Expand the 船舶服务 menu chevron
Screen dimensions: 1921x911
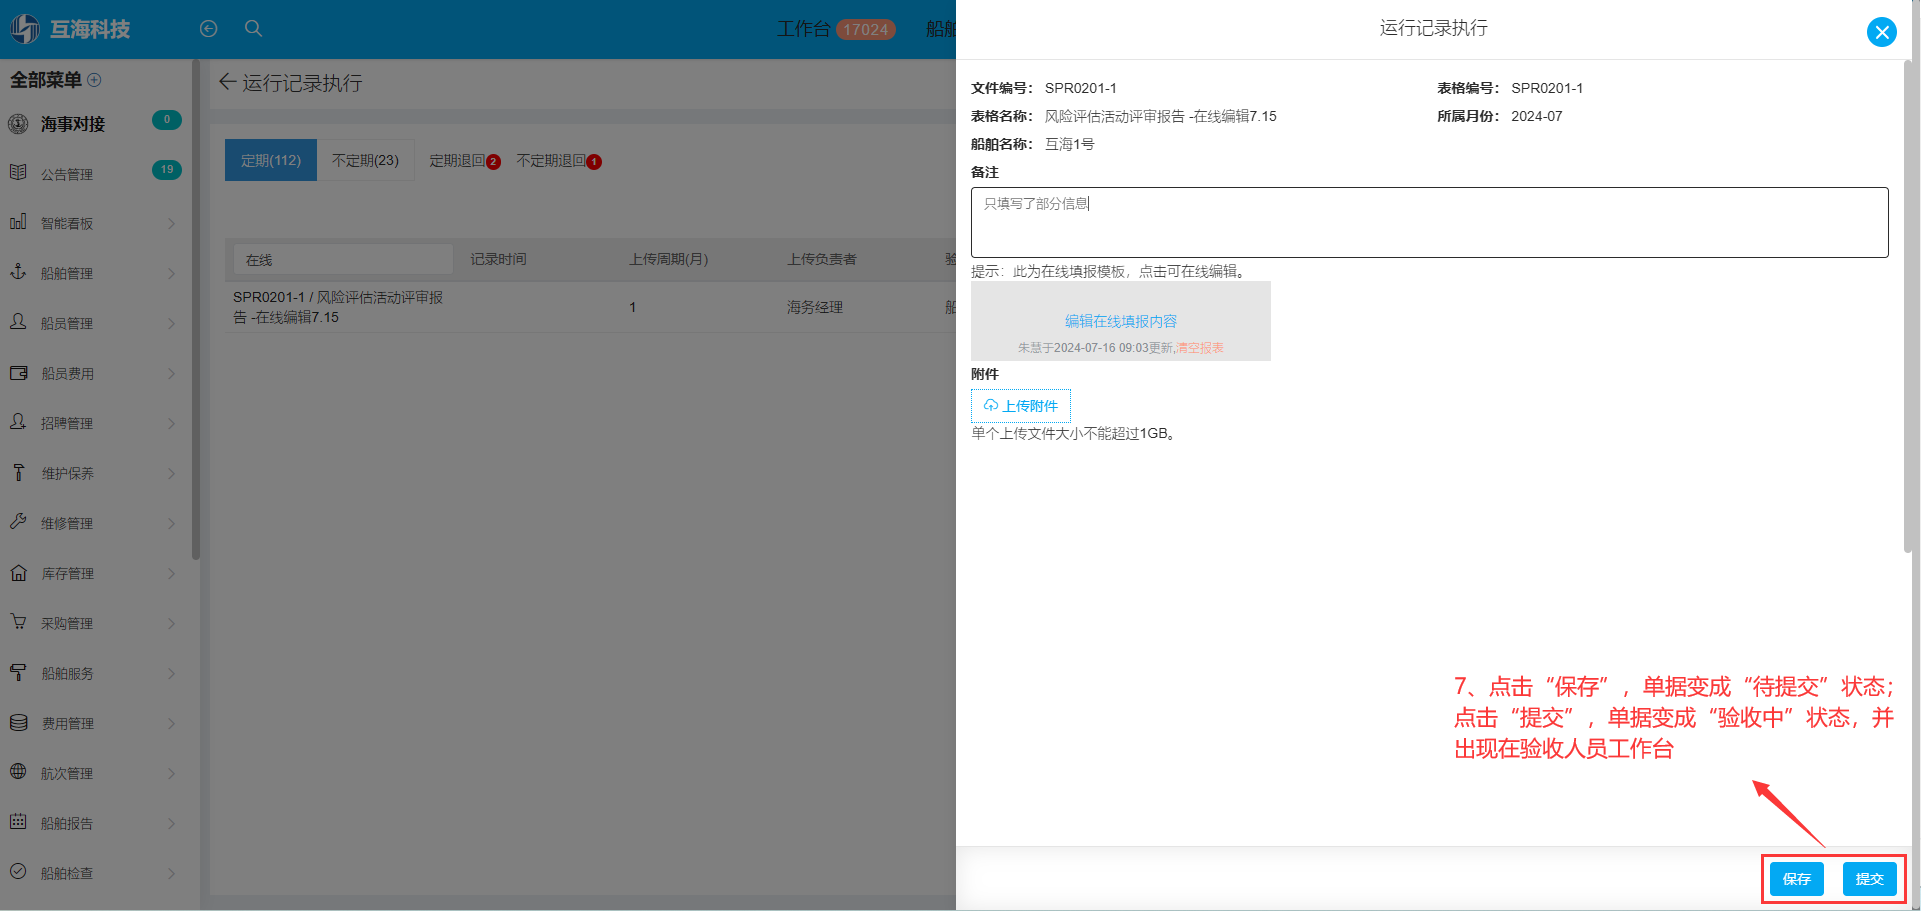(x=171, y=673)
